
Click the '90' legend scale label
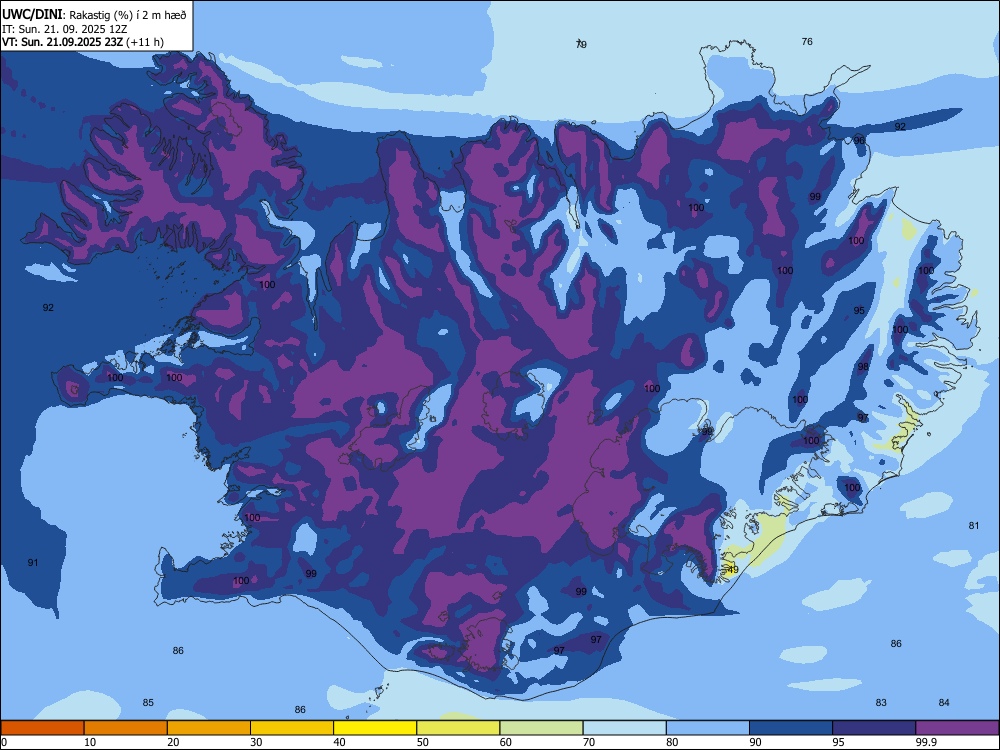[755, 742]
